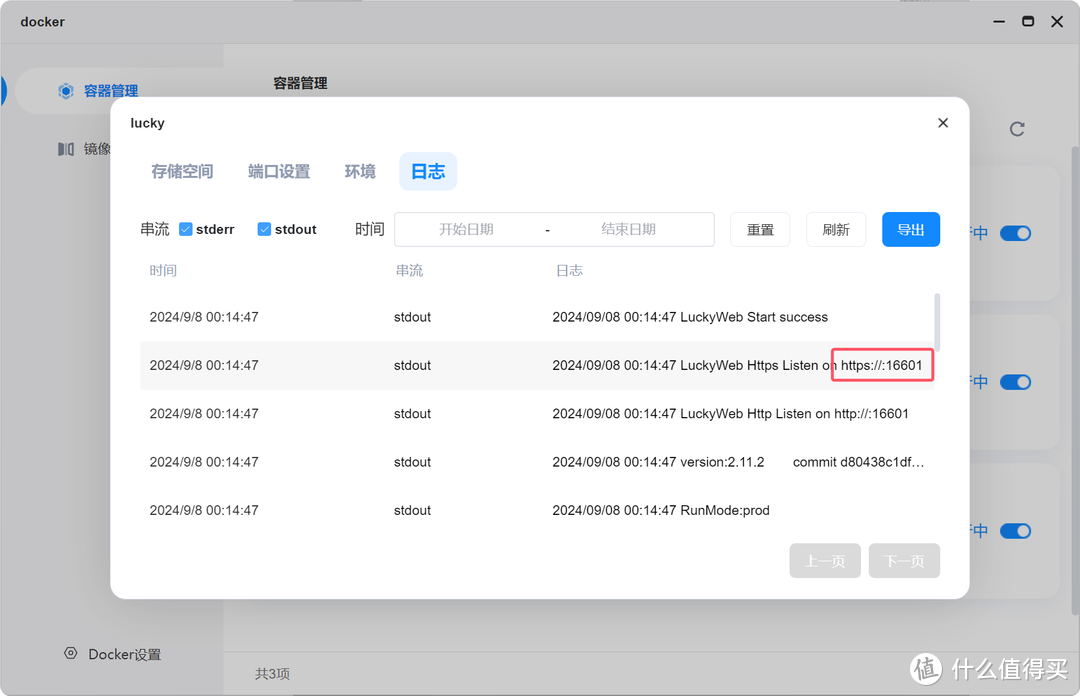Select the 日志 tab
The height and width of the screenshot is (696, 1080).
pos(428,172)
